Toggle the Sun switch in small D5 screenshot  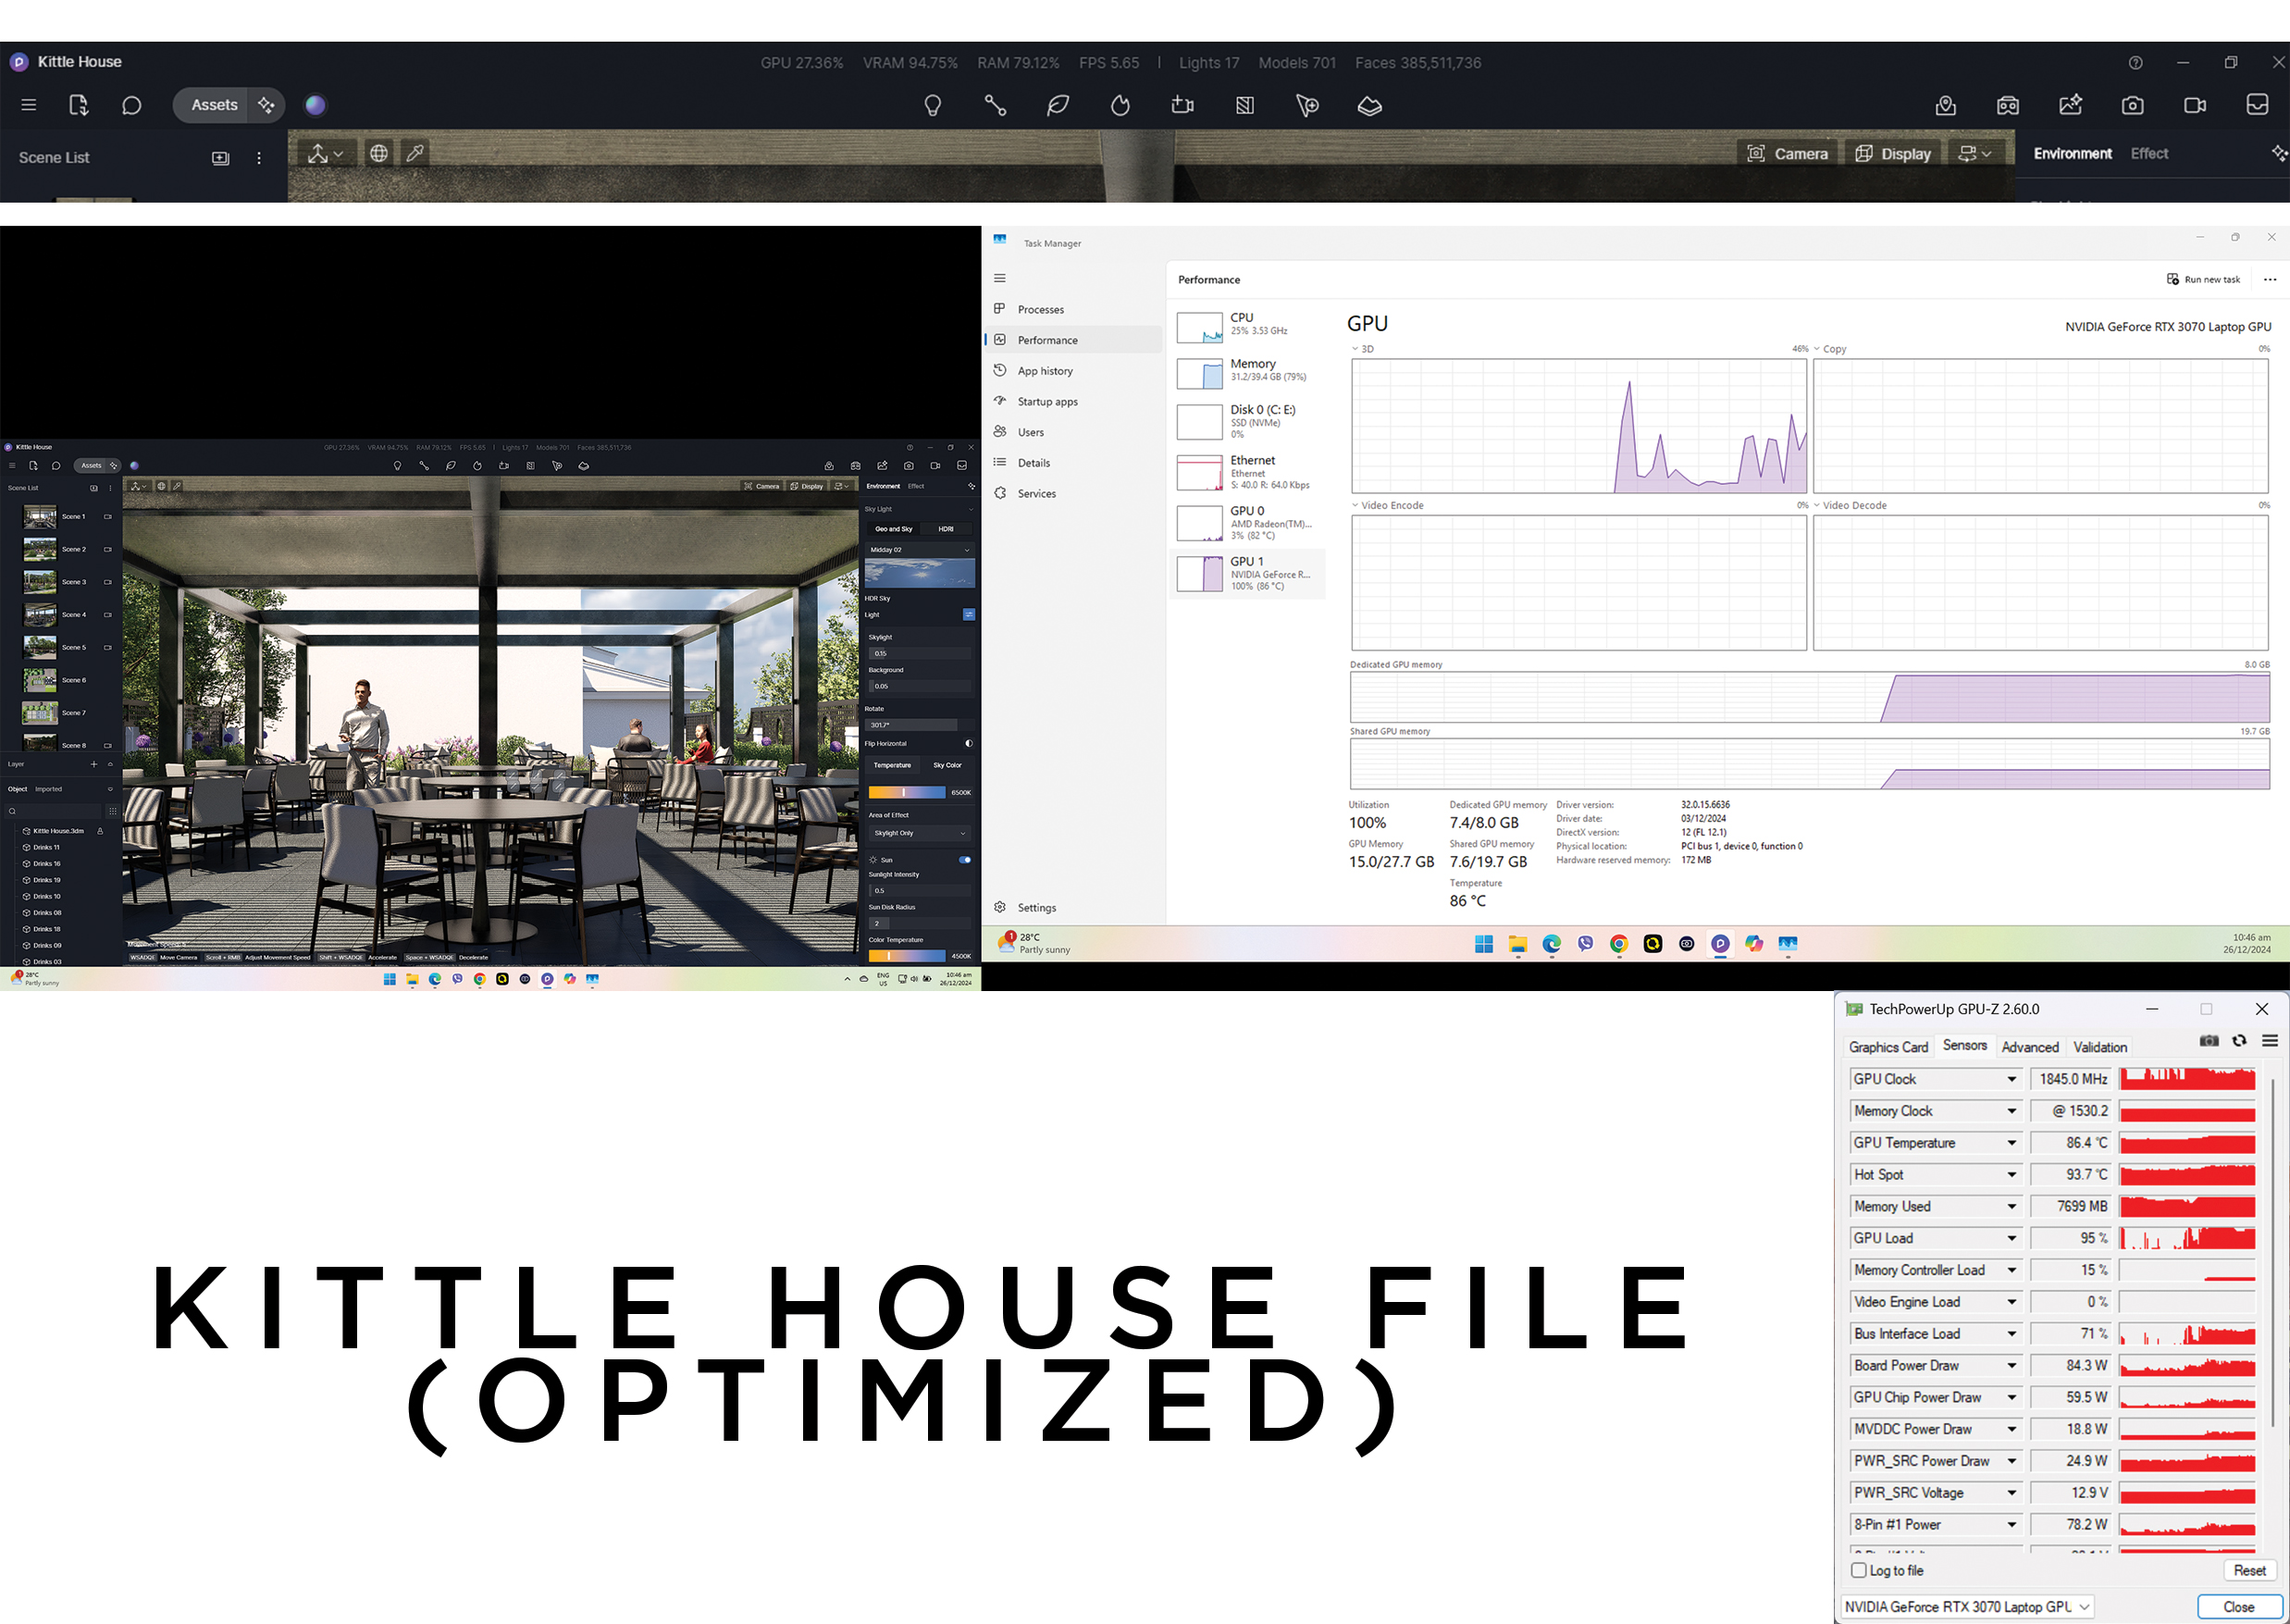pyautogui.click(x=965, y=860)
